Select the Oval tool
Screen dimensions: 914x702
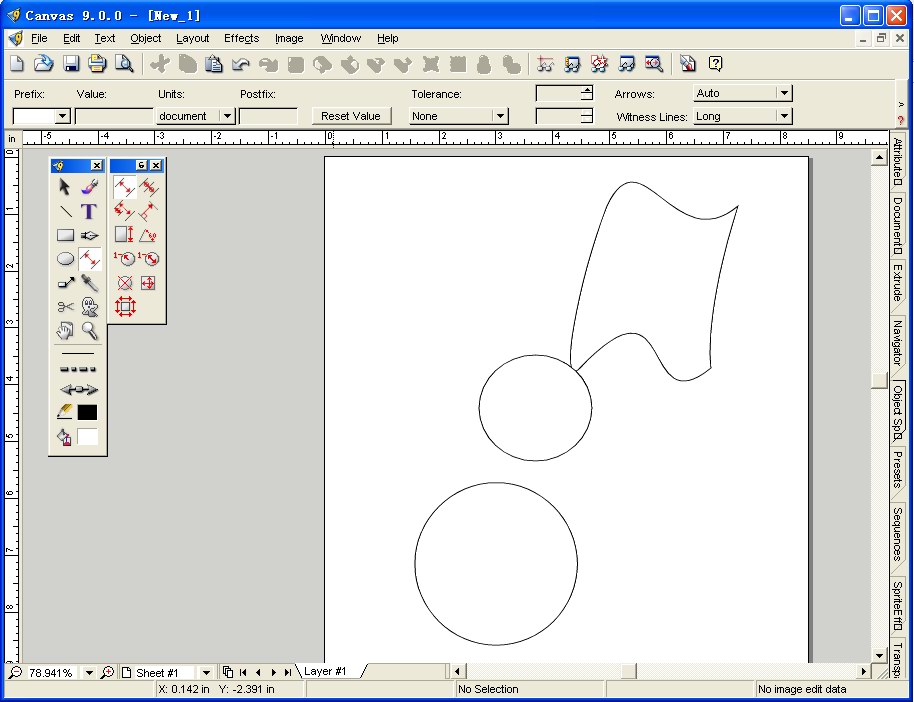[x=65, y=259]
